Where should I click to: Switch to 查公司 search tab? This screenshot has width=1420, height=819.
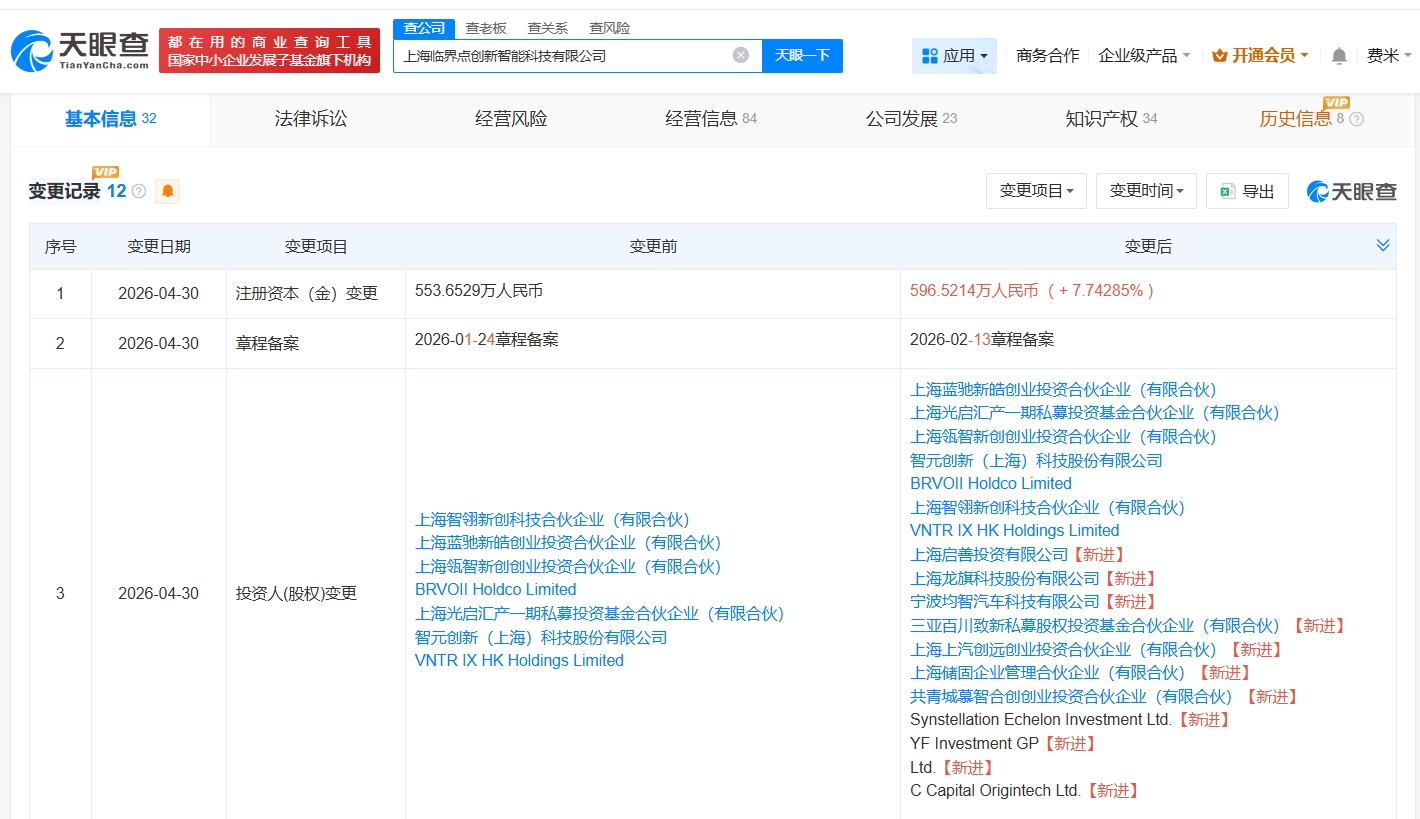pyautogui.click(x=424, y=28)
